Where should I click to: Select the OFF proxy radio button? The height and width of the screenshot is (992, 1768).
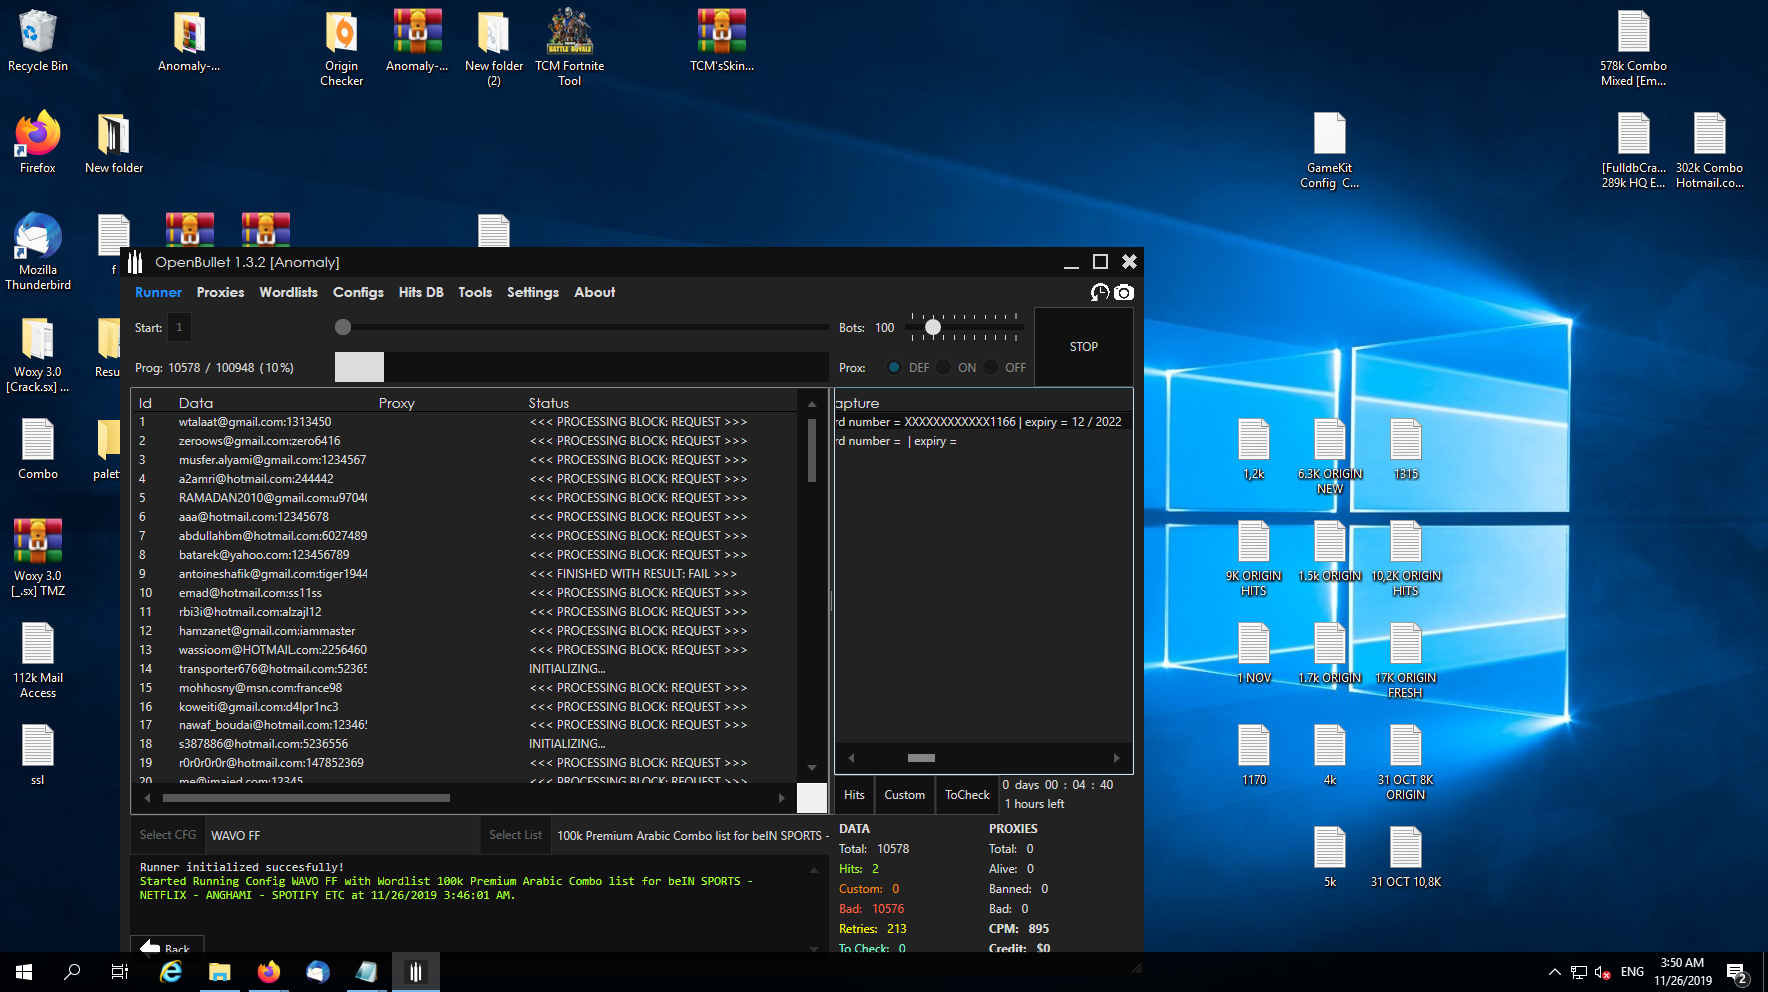(991, 368)
